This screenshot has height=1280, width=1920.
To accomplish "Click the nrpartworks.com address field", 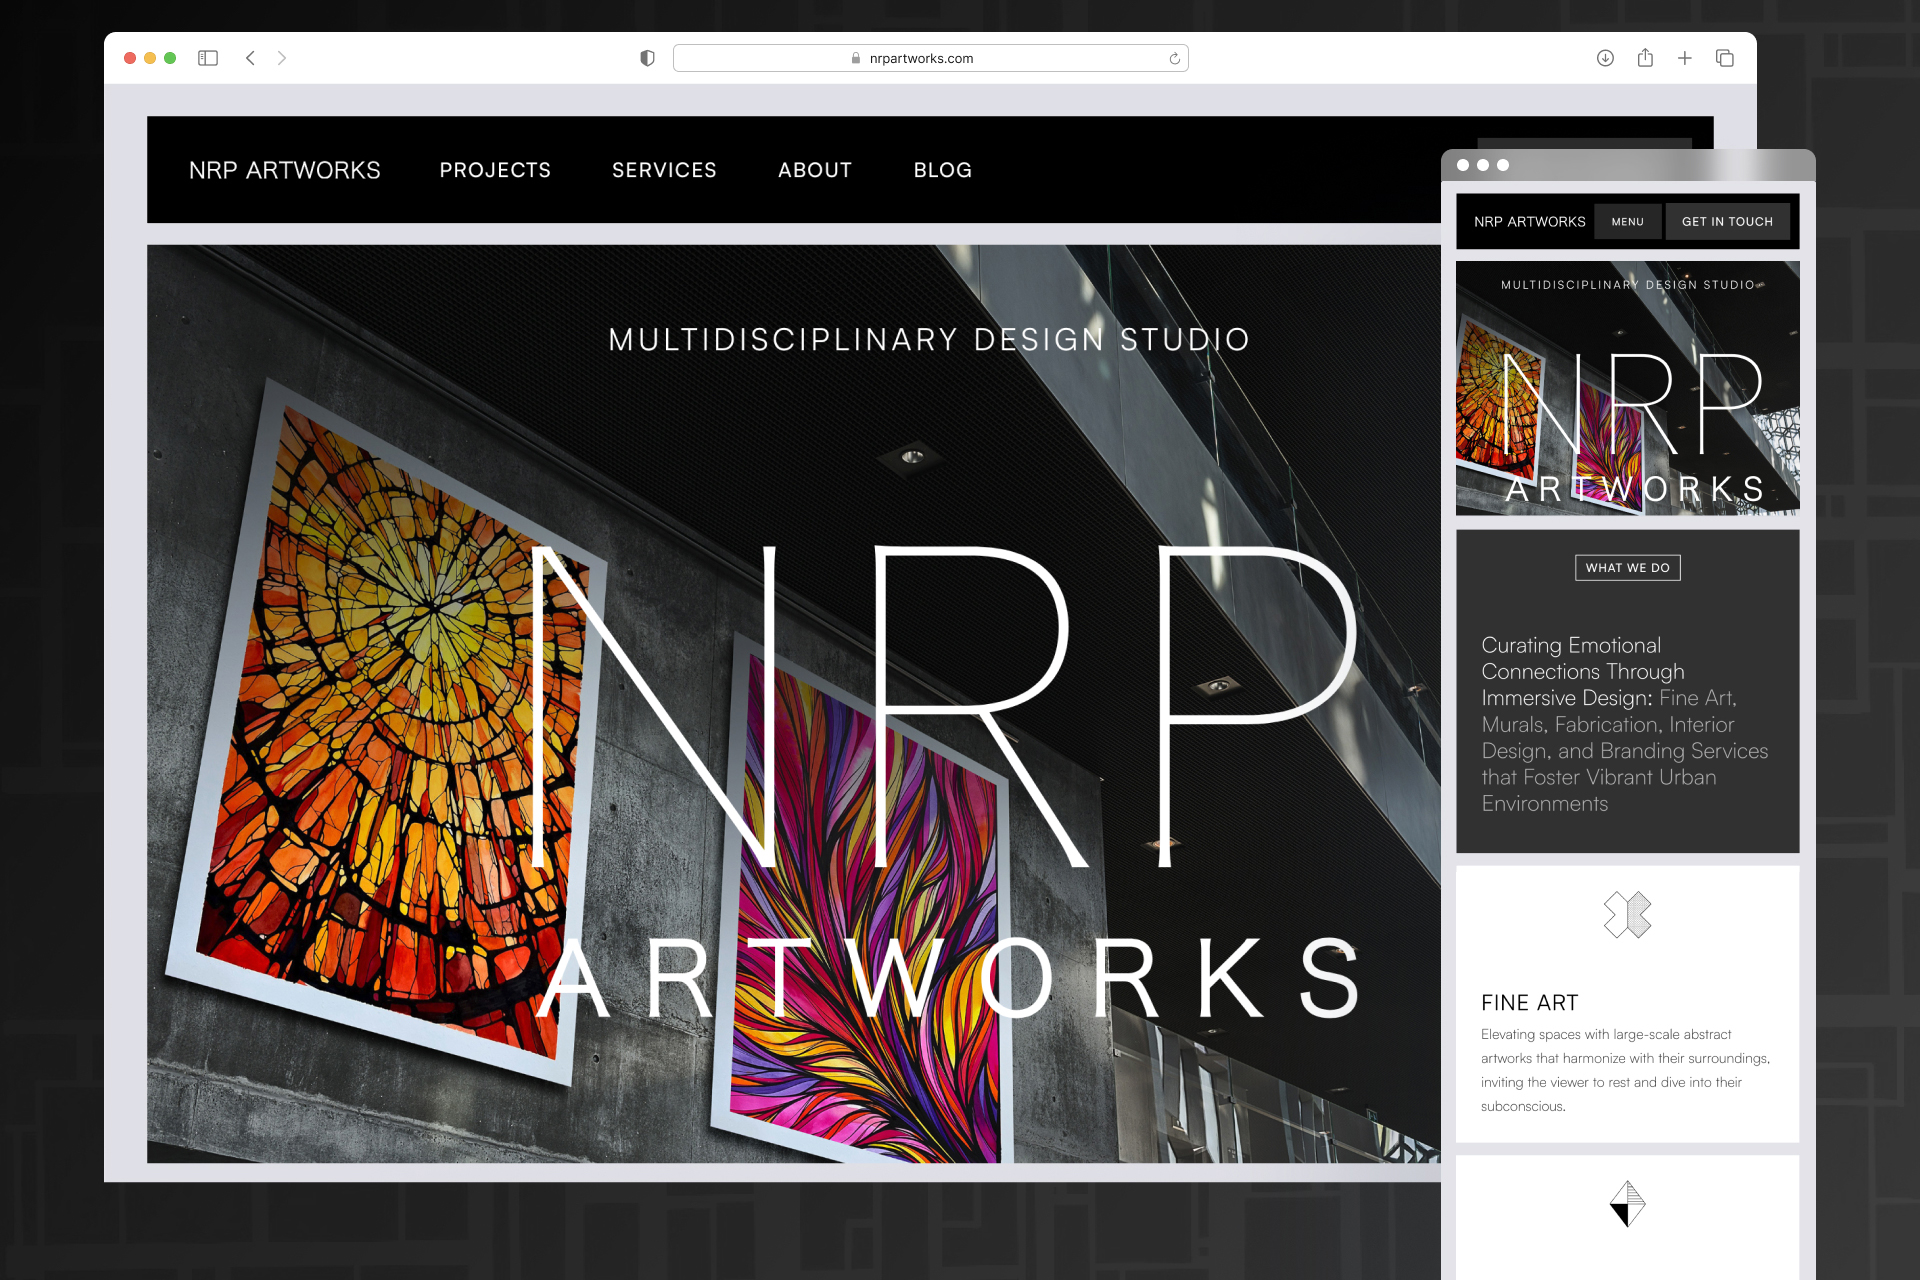I will click(x=930, y=58).
